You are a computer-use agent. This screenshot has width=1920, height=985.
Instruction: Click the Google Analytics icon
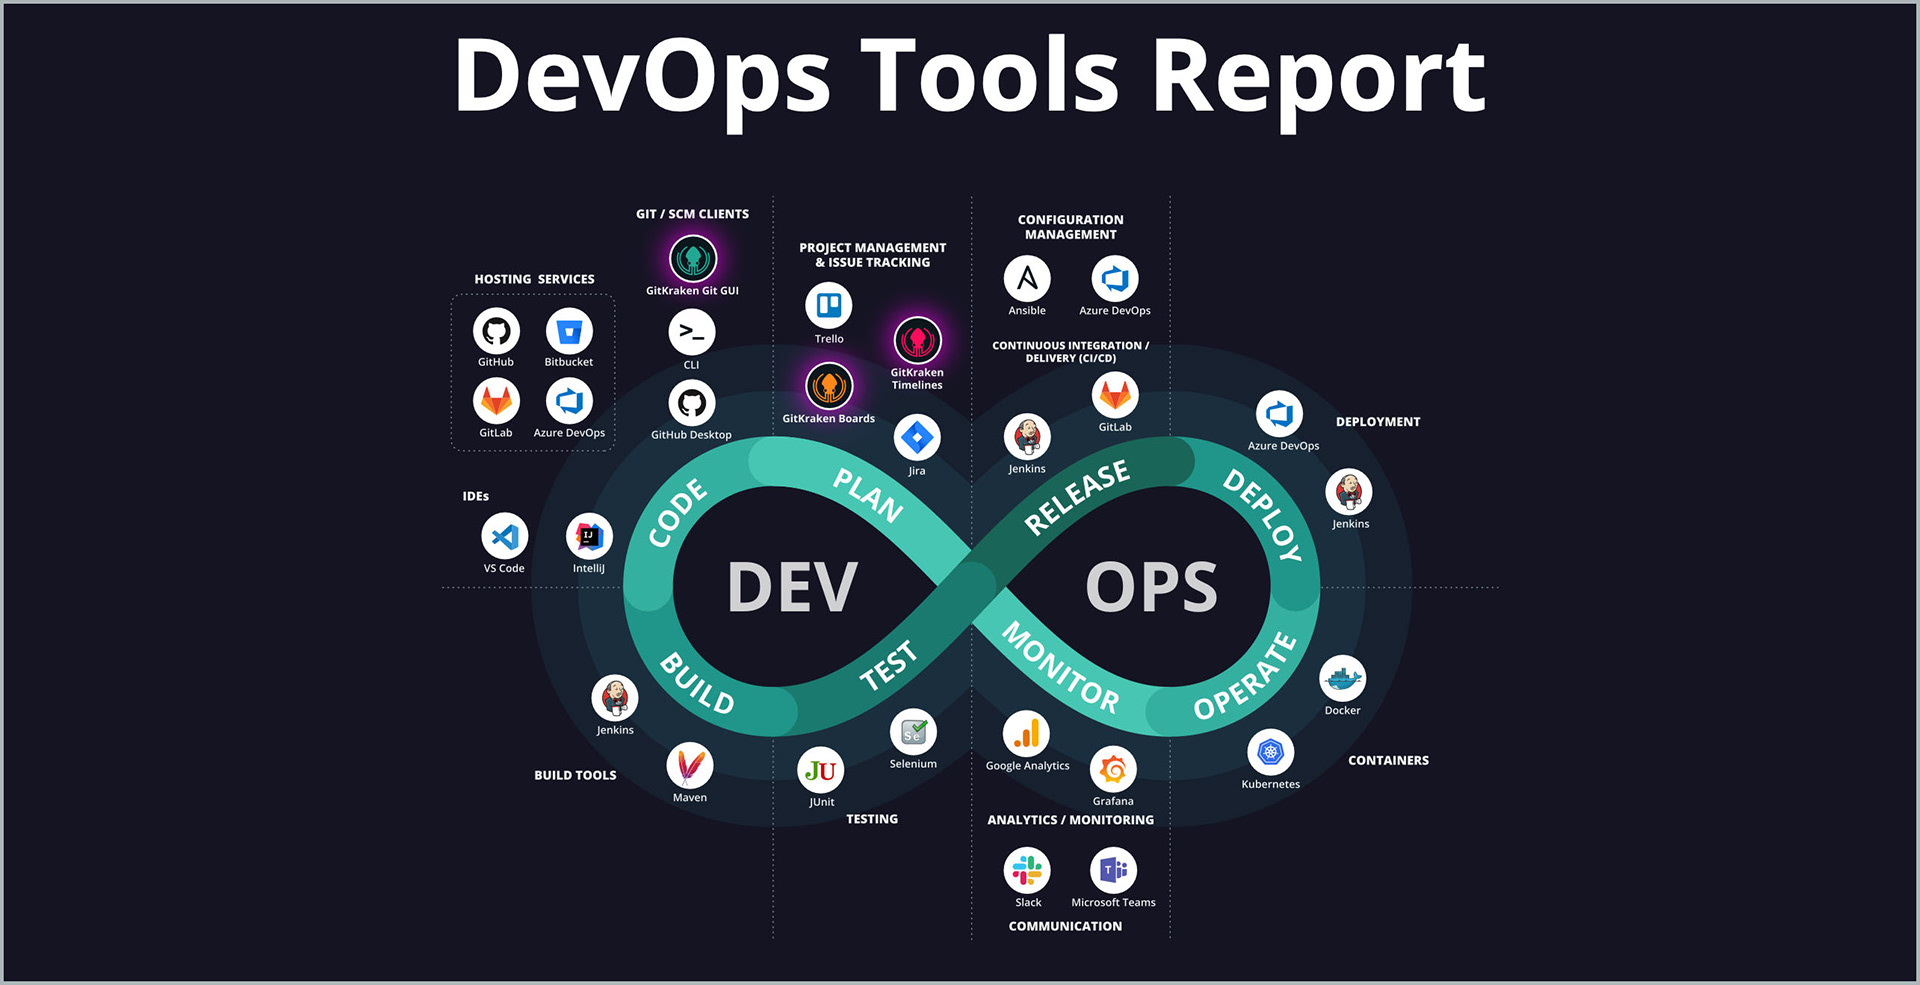point(1027,735)
